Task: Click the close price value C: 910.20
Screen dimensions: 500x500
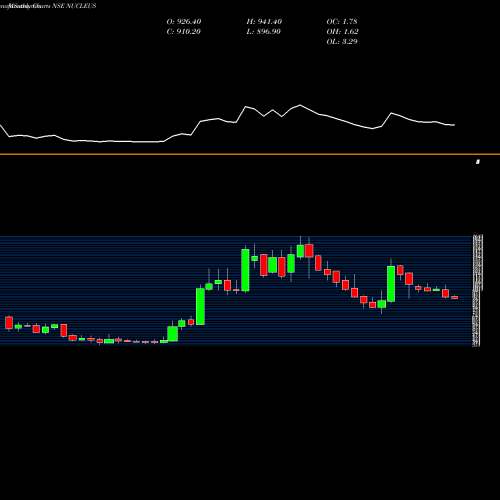Action: (184, 32)
